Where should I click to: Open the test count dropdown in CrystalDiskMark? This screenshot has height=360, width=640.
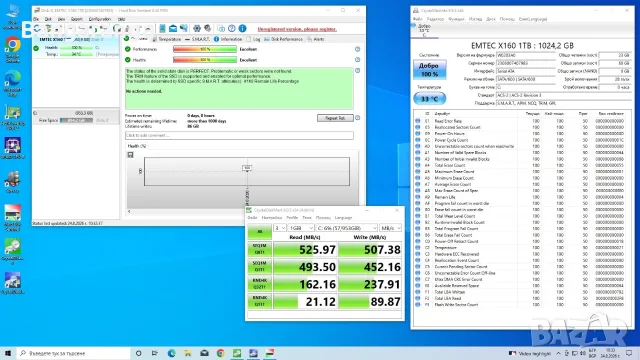pos(280,228)
